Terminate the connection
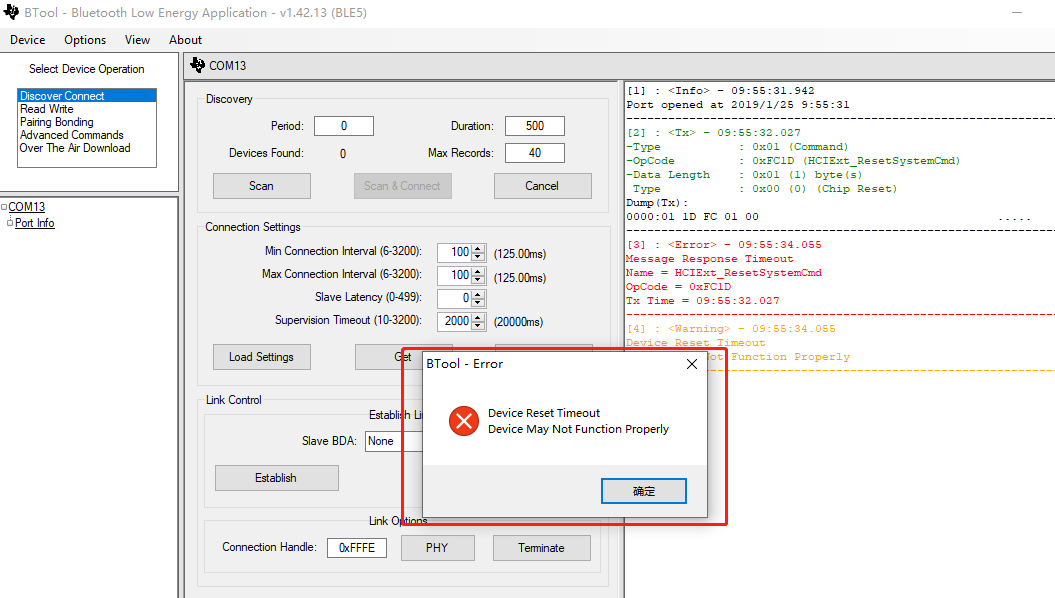Screen dimensions: 1055x598 (x=542, y=548)
